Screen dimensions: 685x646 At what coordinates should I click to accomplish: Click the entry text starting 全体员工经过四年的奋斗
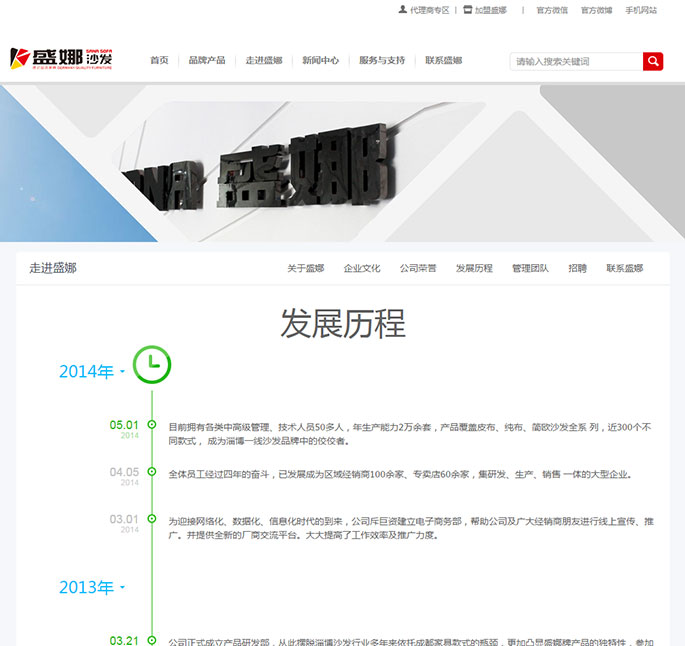400,474
